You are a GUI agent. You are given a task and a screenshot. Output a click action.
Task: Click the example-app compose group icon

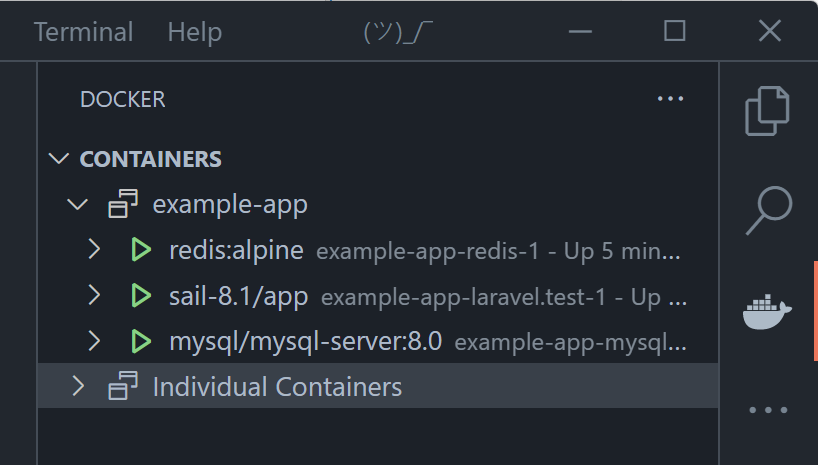pyautogui.click(x=123, y=205)
